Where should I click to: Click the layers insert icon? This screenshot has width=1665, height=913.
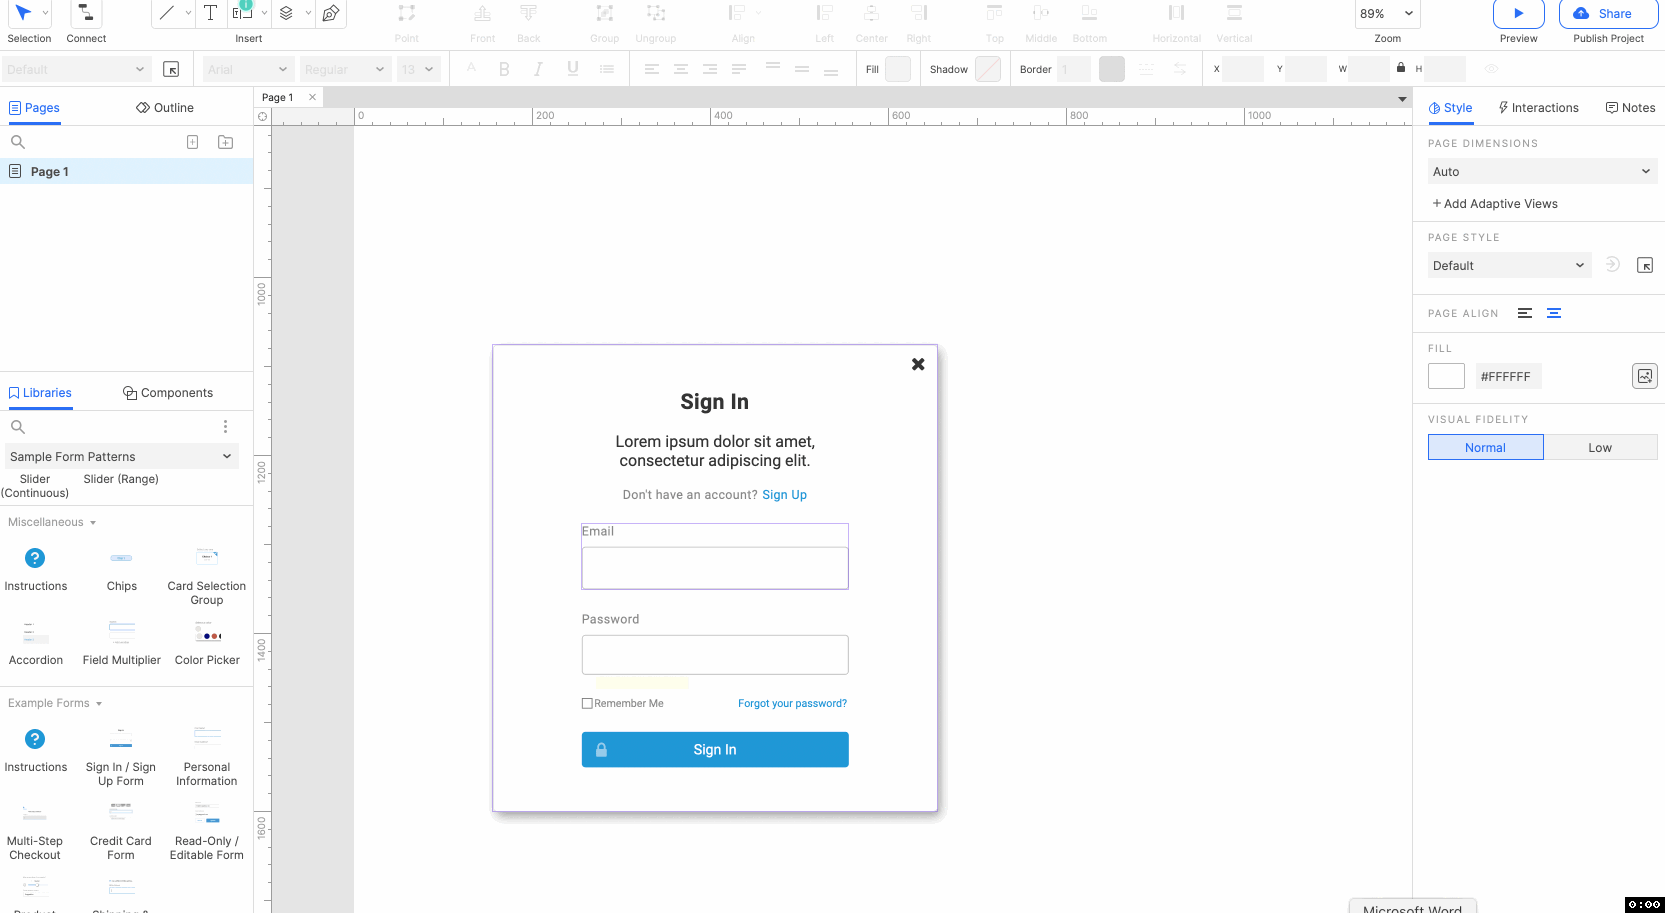pos(287,13)
